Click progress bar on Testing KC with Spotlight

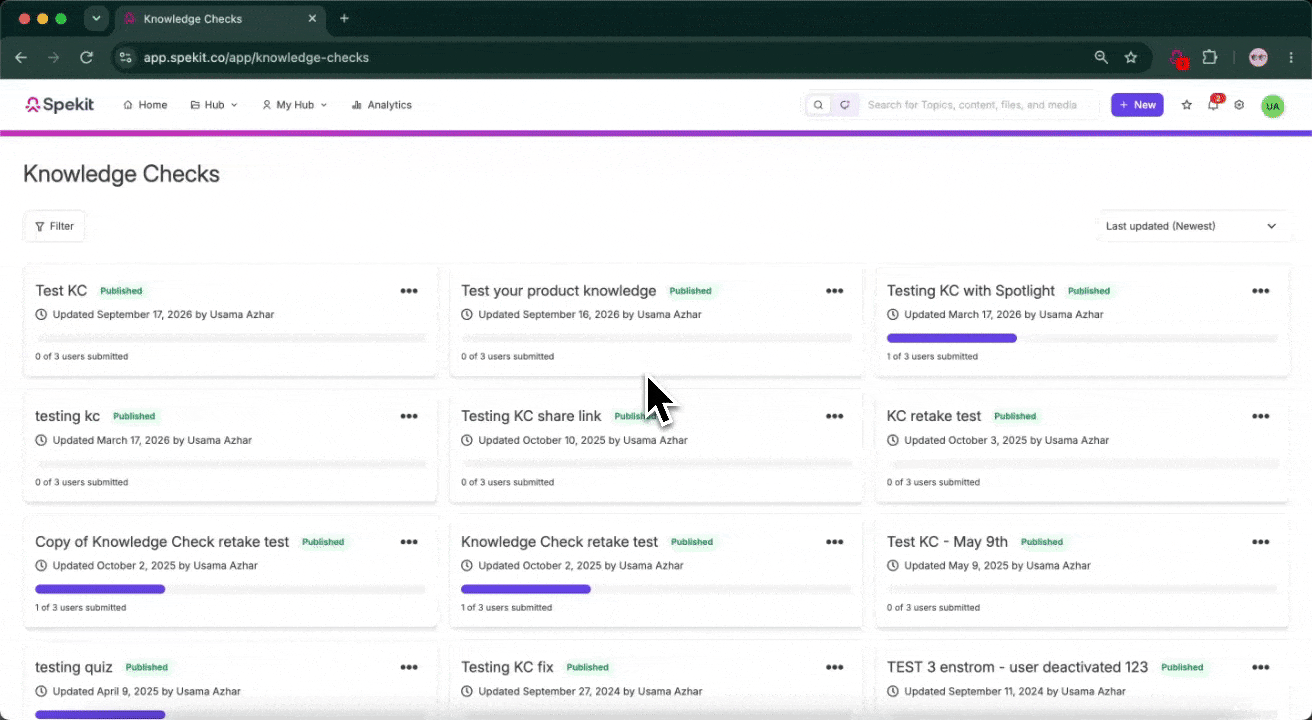click(x=1082, y=338)
